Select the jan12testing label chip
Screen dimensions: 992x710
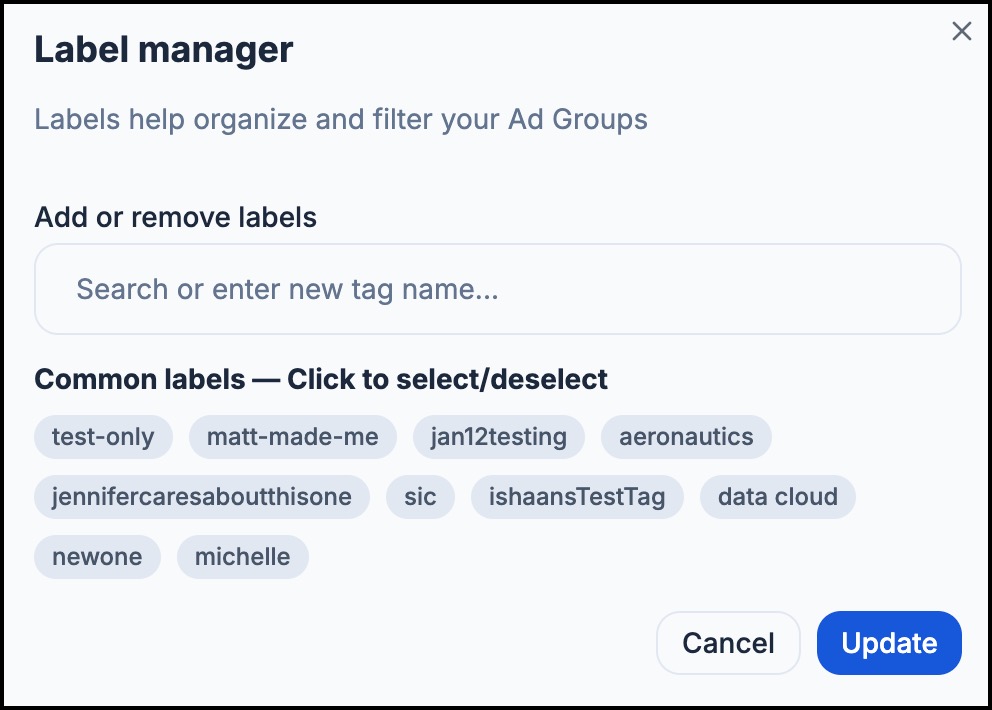pyautogui.click(x=499, y=437)
